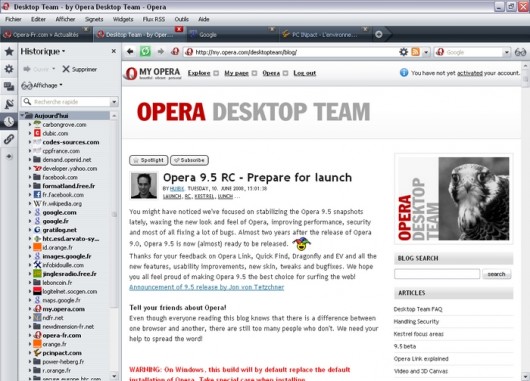Switch to the PC INpact tab
Image resolution: width=530 pixels, height=381 pixels.
point(324,34)
